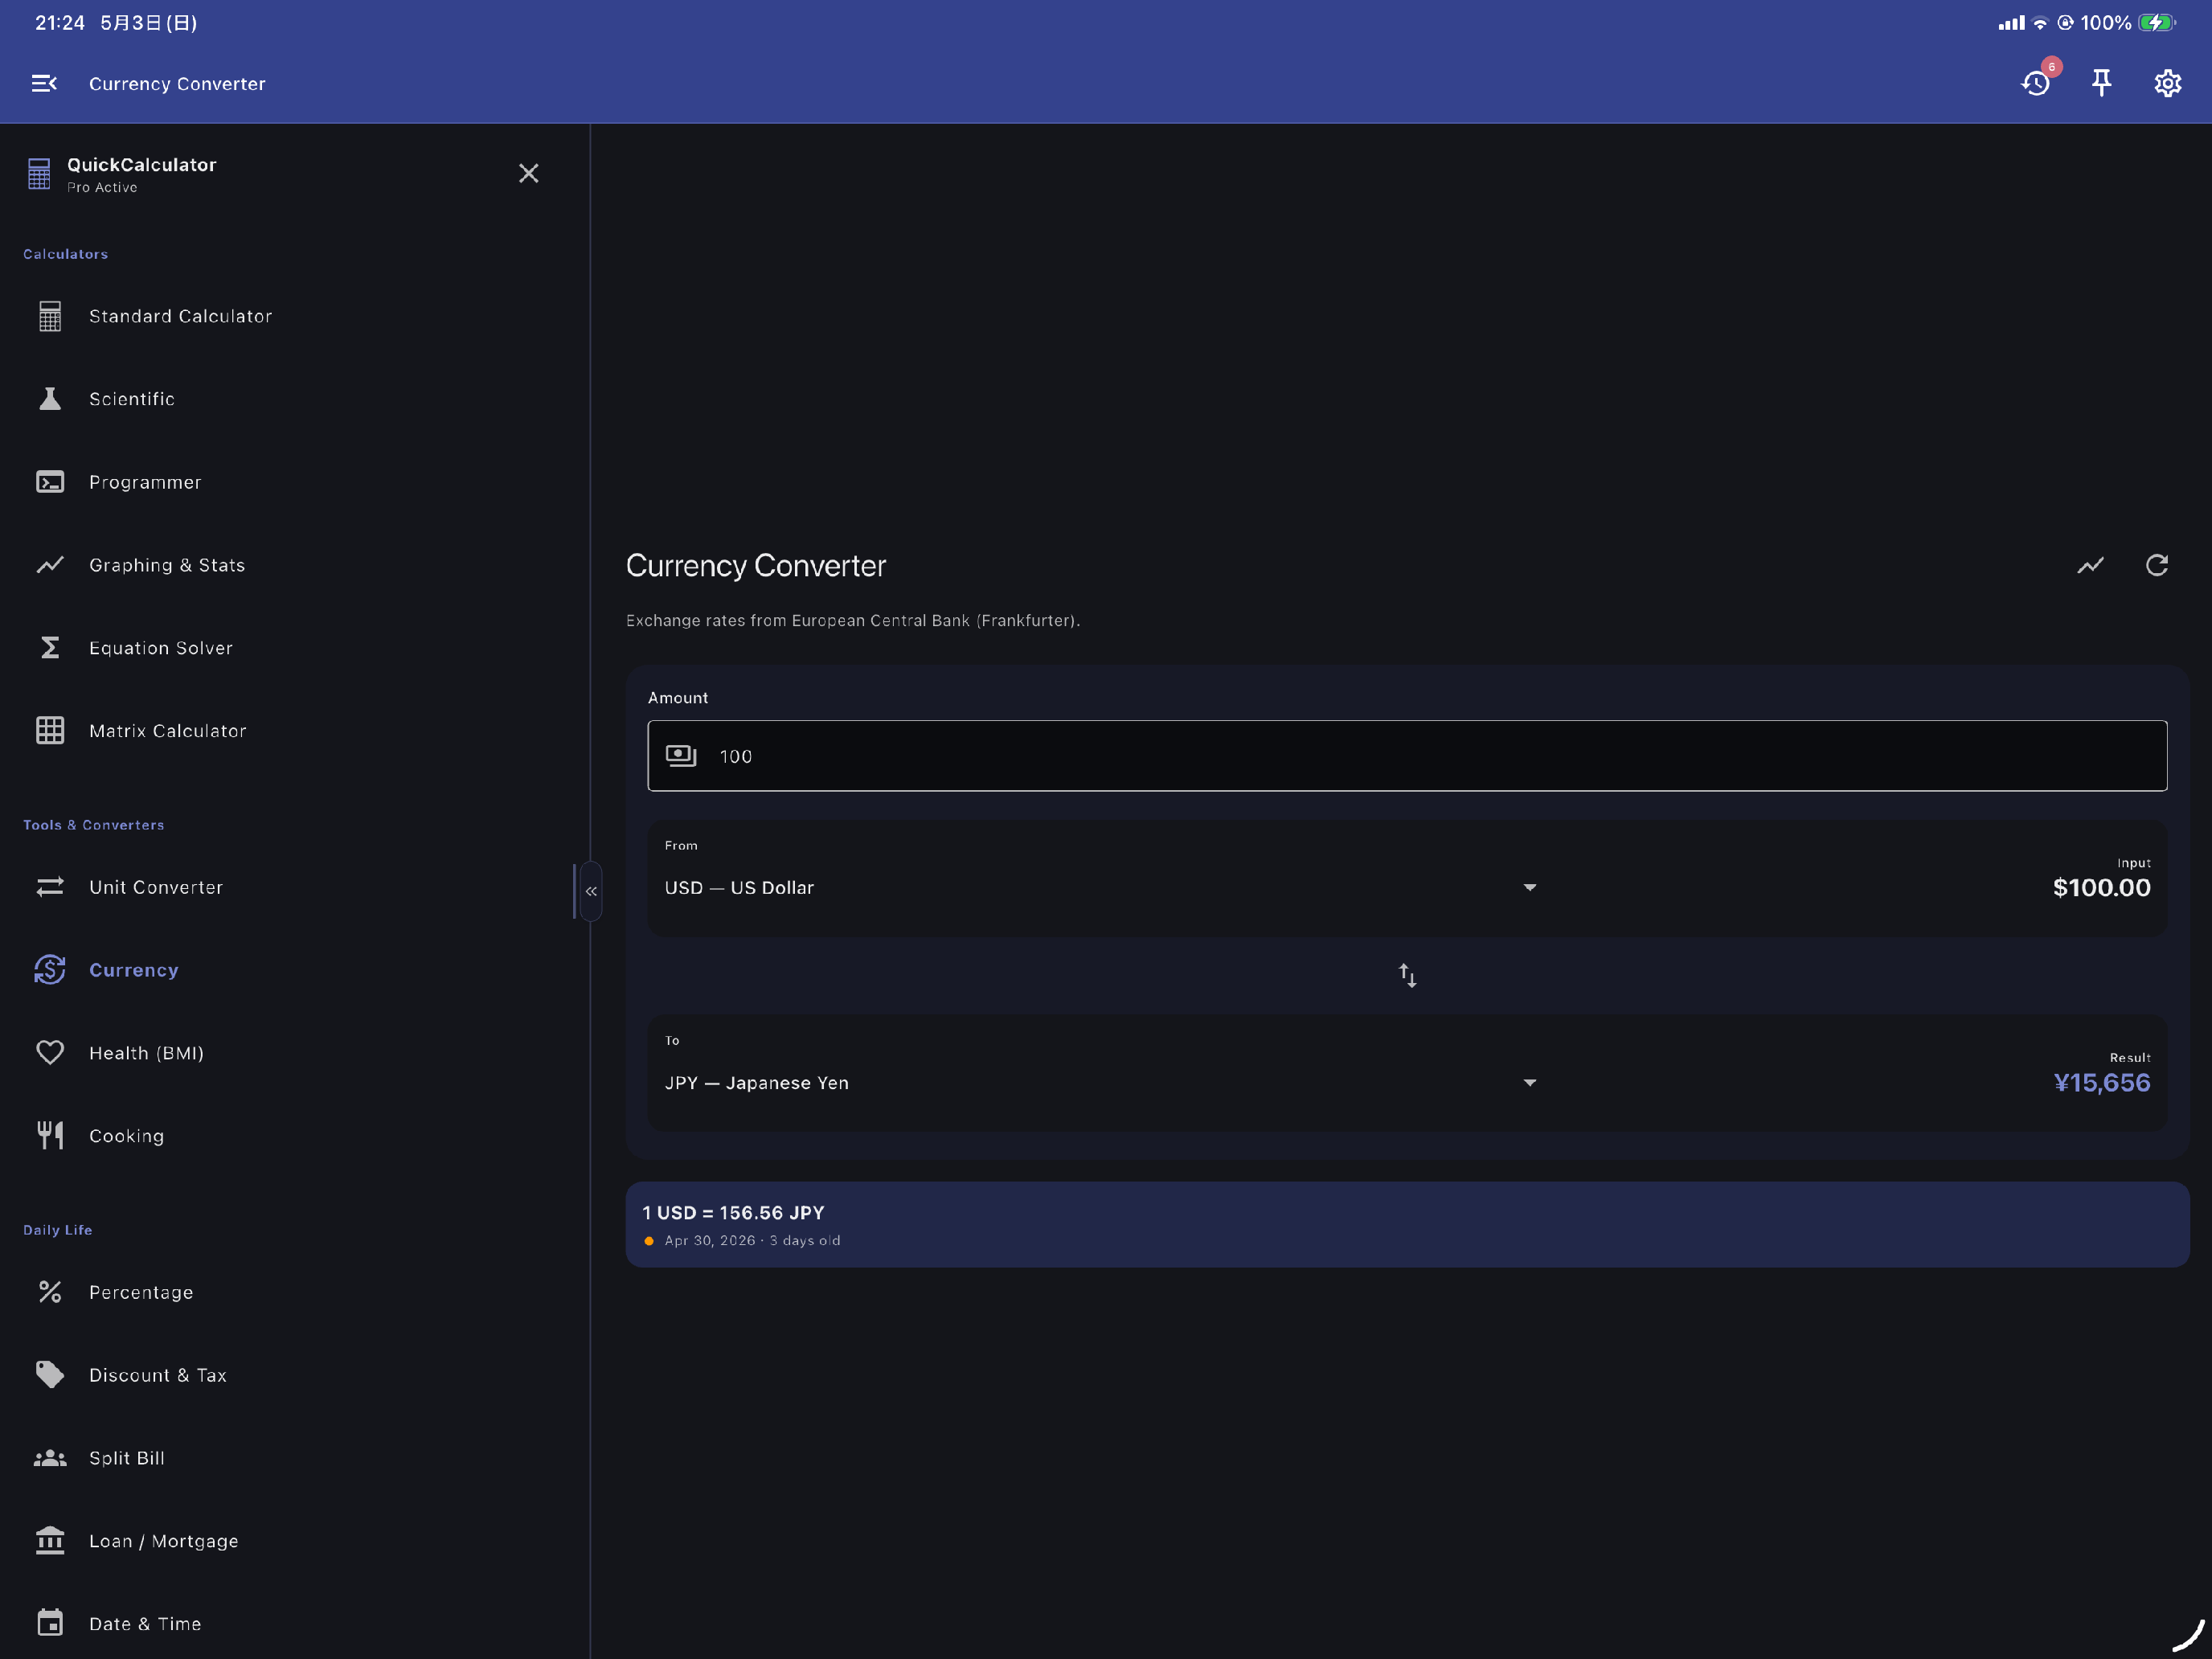Click the $100.00 input value

(2101, 888)
